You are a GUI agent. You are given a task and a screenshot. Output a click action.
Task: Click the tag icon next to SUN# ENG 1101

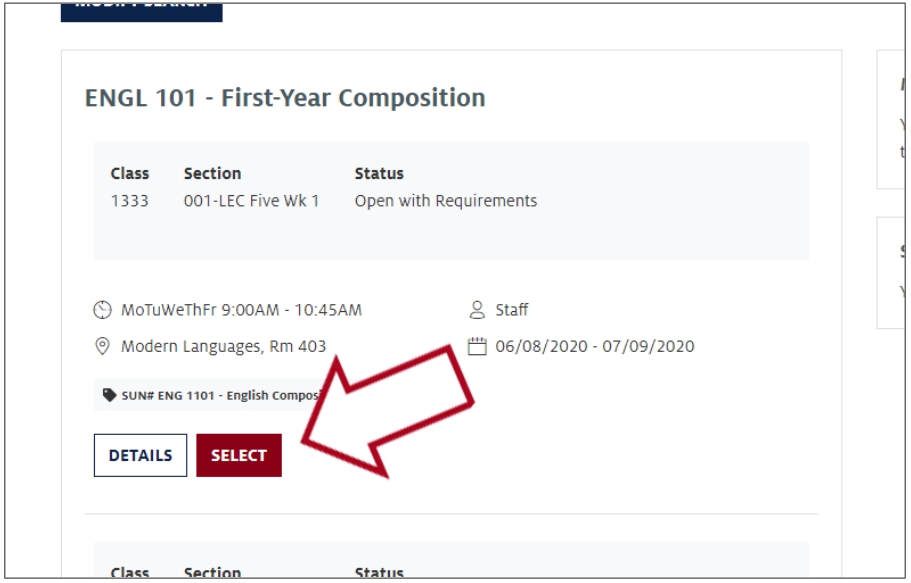(109, 395)
